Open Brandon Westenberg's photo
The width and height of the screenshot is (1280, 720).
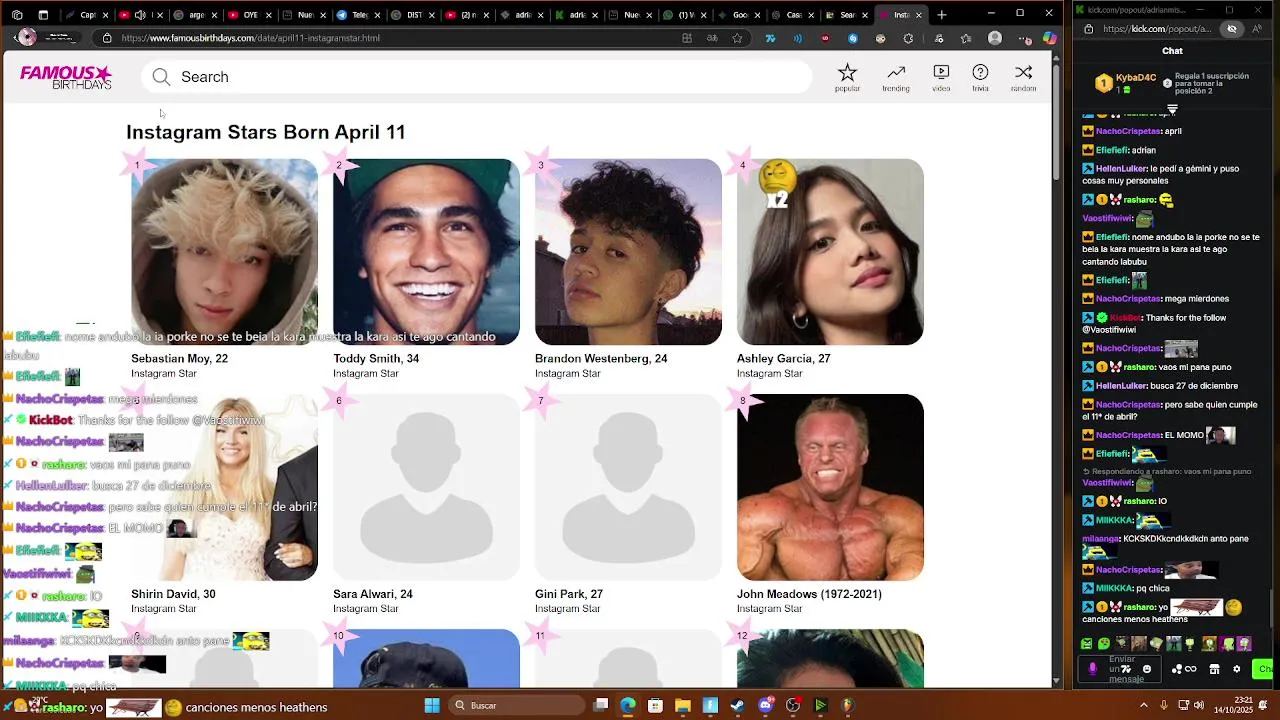(x=628, y=252)
